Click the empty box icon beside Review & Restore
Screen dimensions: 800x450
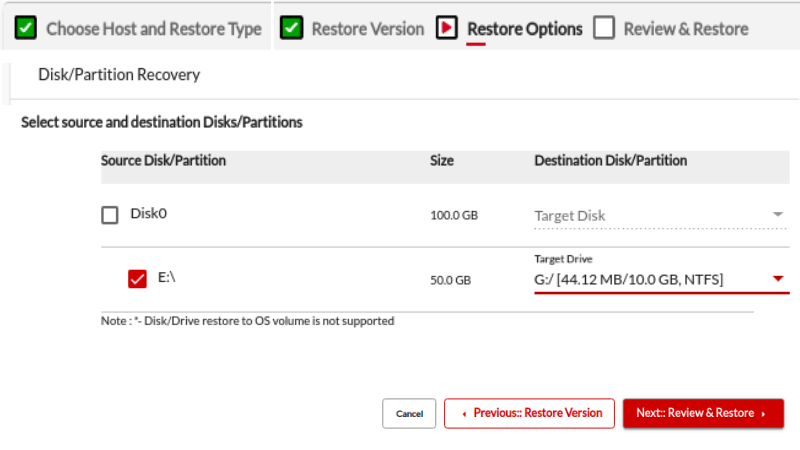point(603,29)
